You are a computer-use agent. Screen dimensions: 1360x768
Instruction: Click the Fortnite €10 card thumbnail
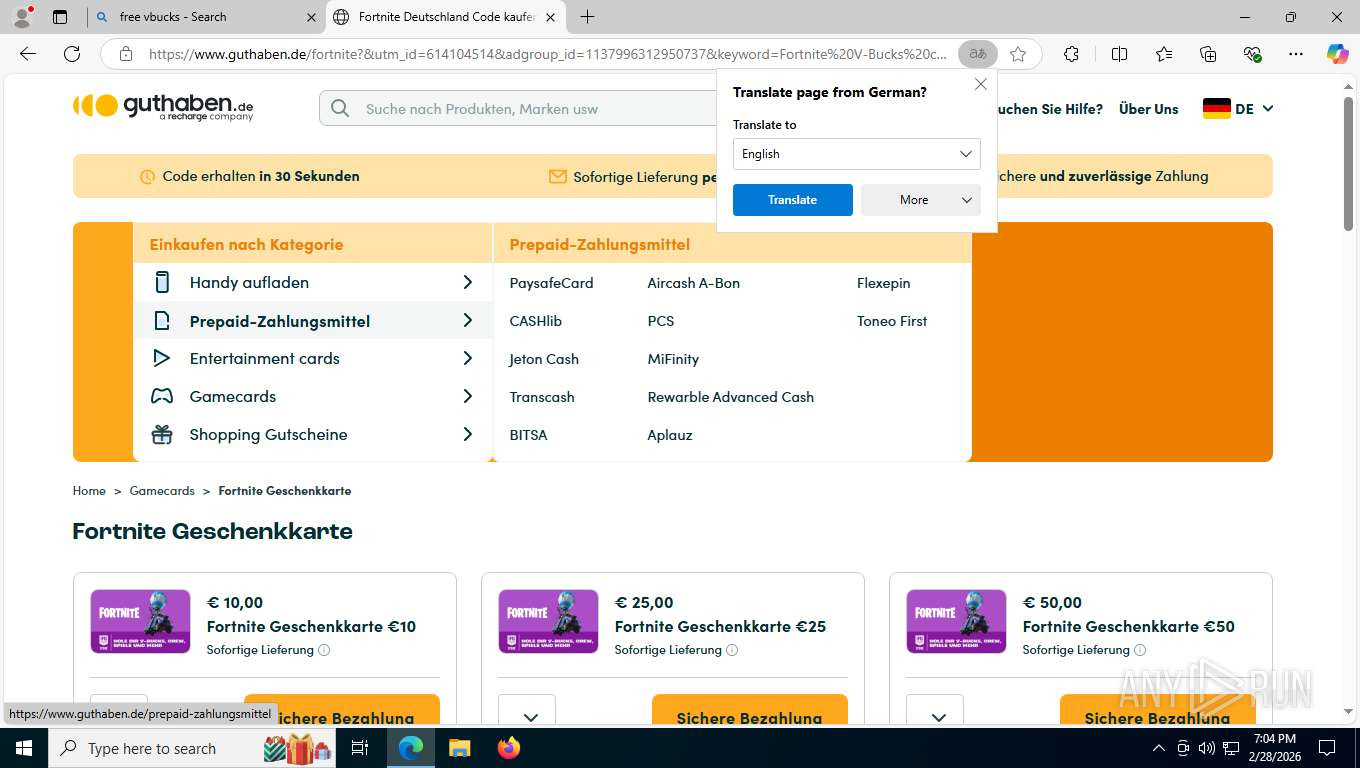140,621
